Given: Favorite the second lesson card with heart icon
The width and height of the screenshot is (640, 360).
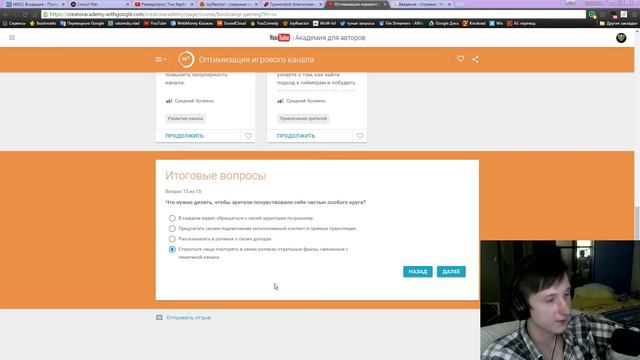Looking at the screenshot, I should pos(360,136).
